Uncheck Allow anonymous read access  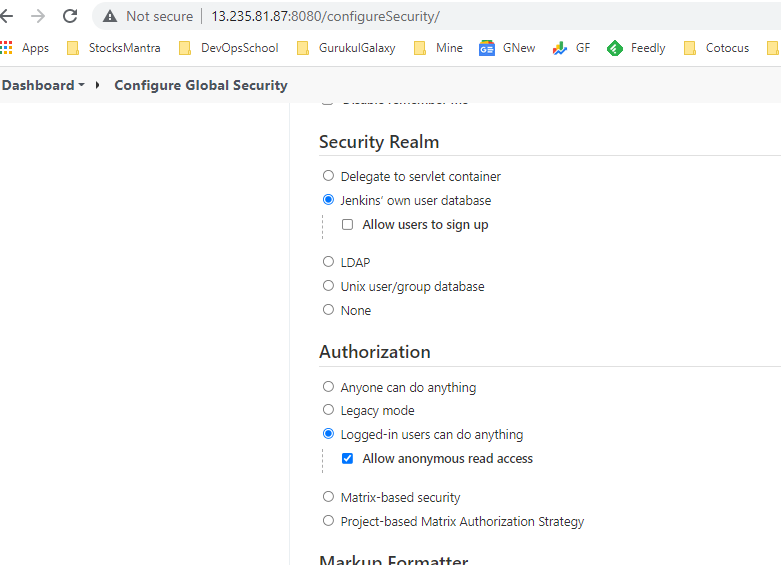[348, 459]
